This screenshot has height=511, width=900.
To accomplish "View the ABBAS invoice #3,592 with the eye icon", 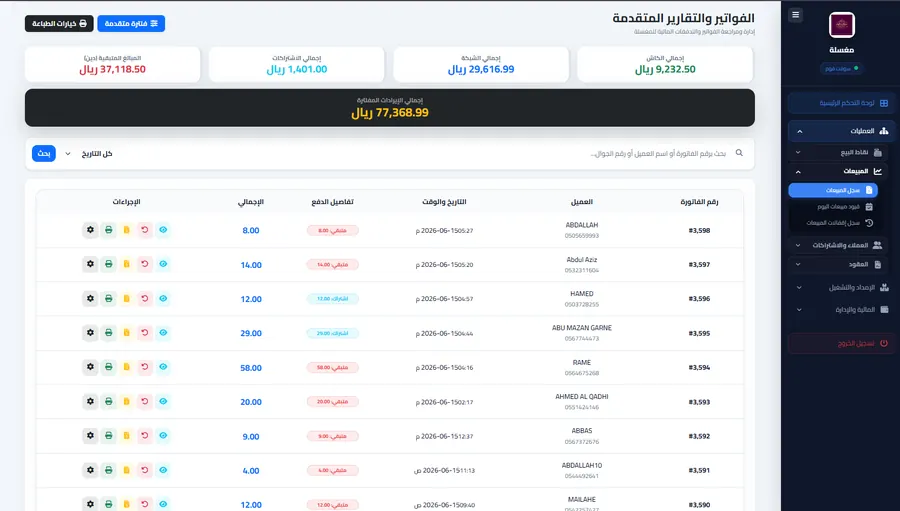I will pyautogui.click(x=163, y=436).
